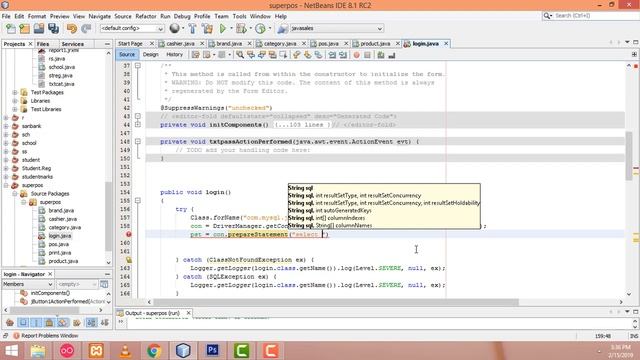This screenshot has width=640, height=360.
Task: Click the Shift Line Right icon
Action: coord(343,55)
